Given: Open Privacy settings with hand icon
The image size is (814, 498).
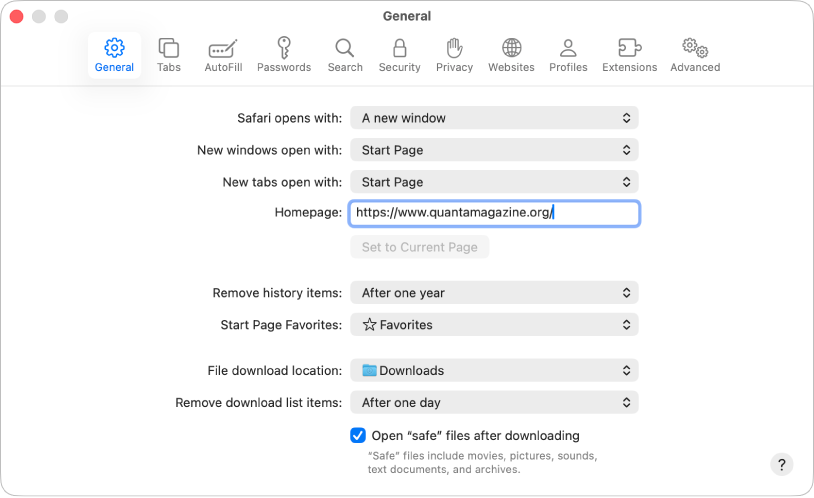Looking at the screenshot, I should coord(454,55).
